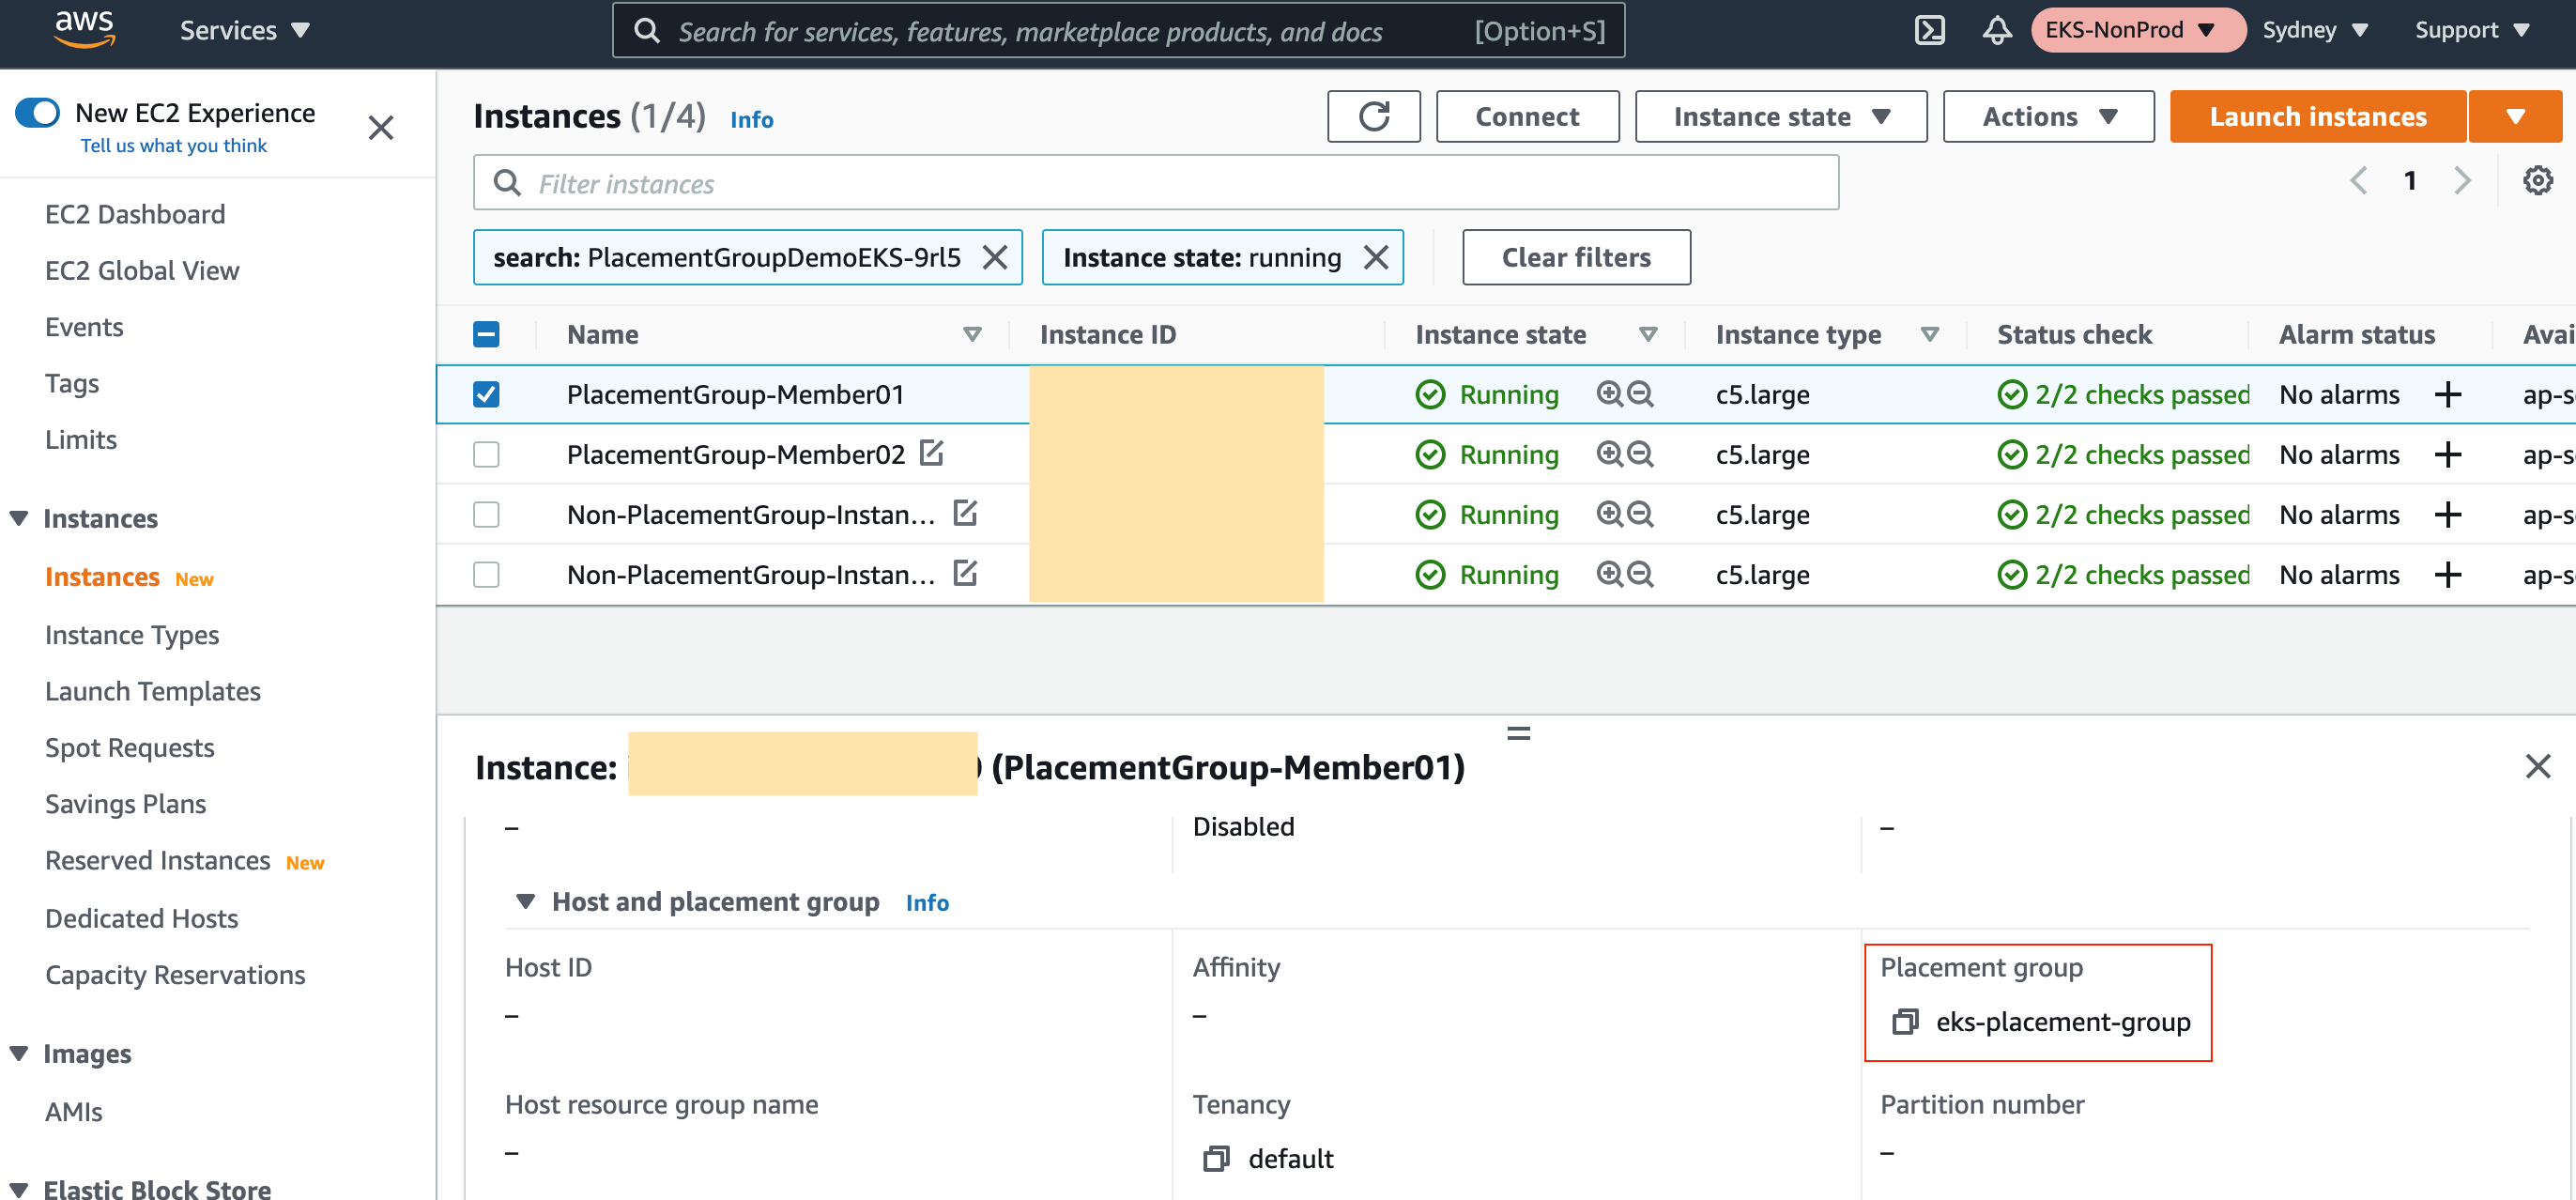
Task: Open the Support dropdown
Action: 2472,30
